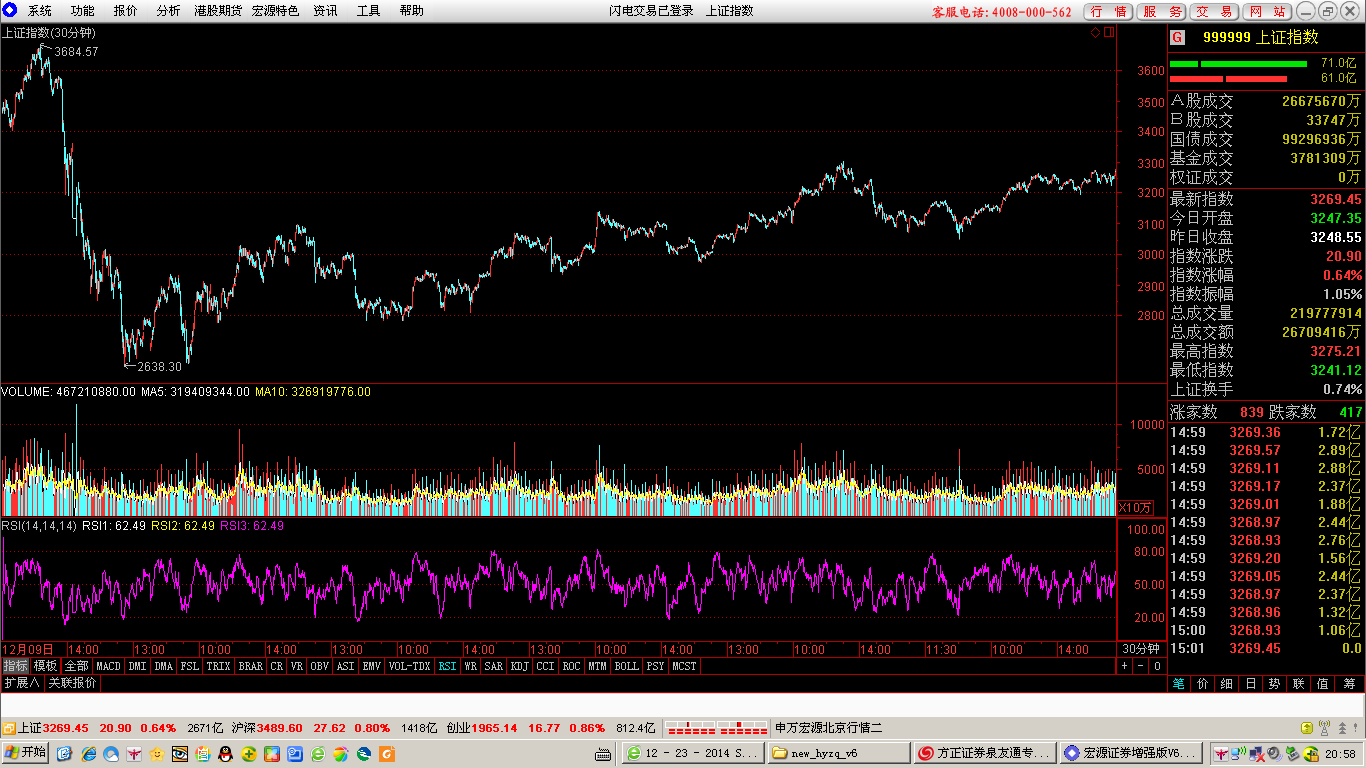1366x768 pixels.
Task: Click the 交易 button in title bar
Action: [x=1215, y=11]
